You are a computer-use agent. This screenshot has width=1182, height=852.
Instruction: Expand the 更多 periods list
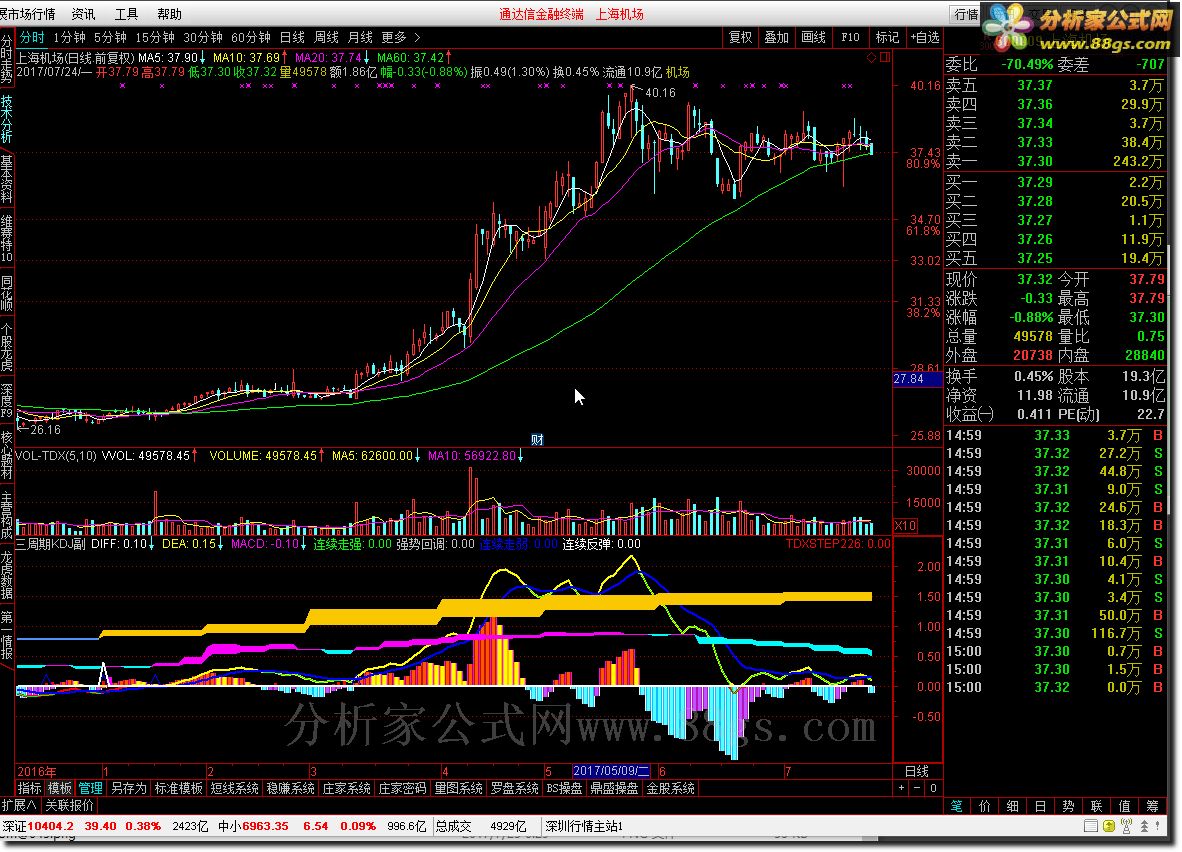point(400,37)
